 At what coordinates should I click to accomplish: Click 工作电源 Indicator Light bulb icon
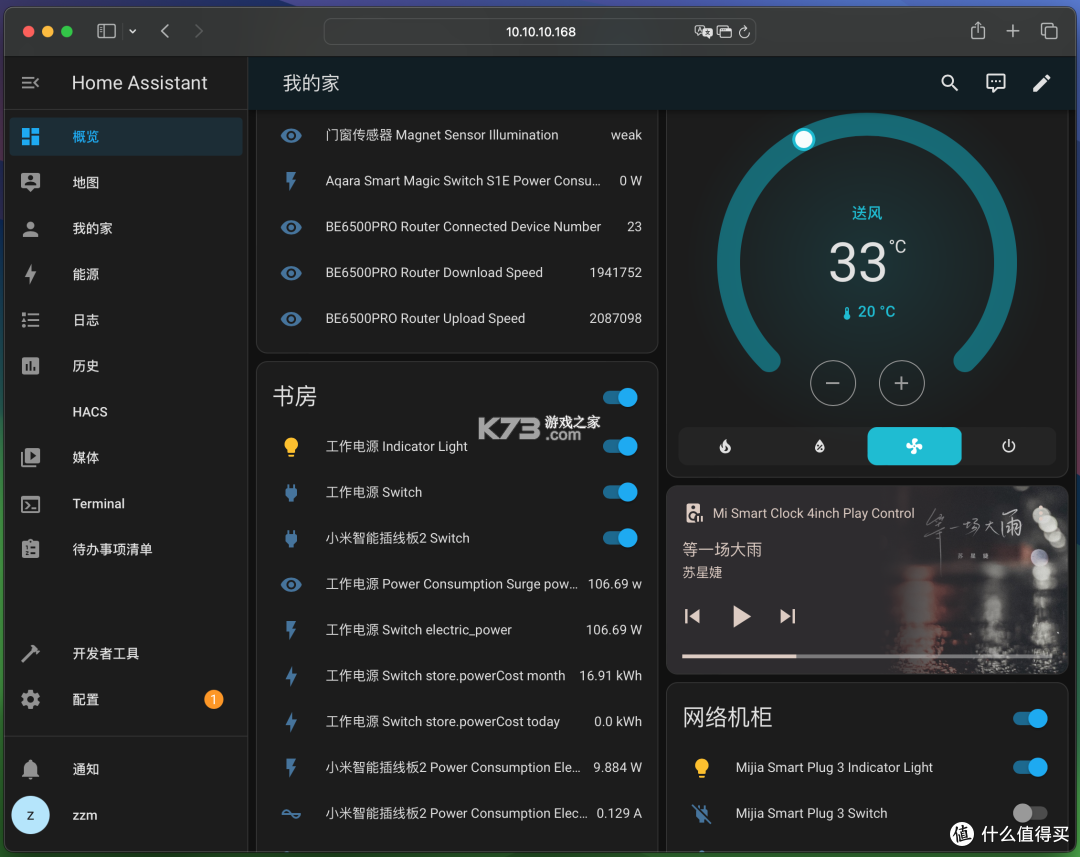[x=291, y=446]
